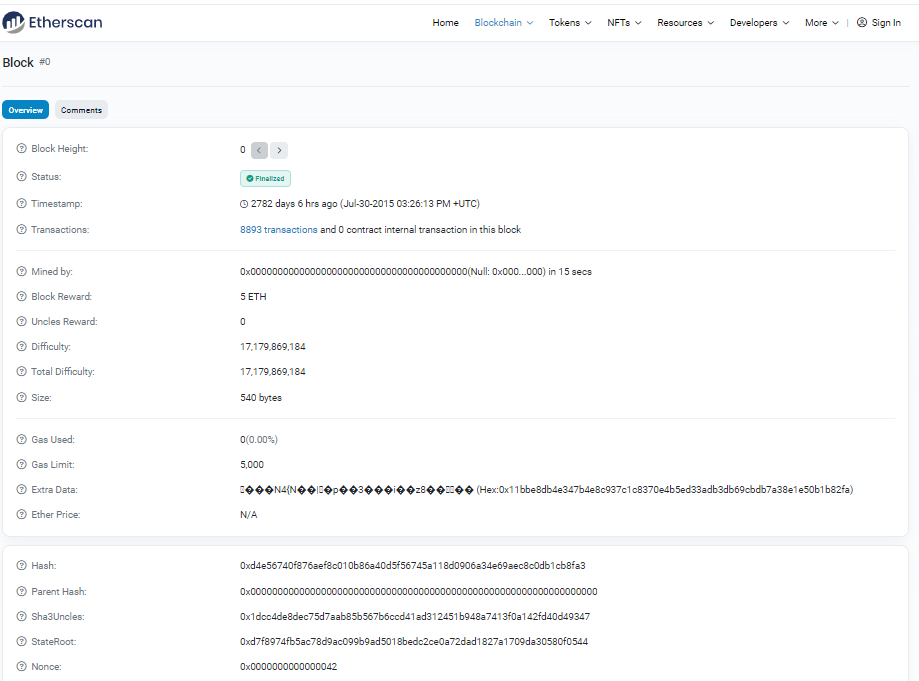The image size is (919, 681).
Task: Open the Tokens dropdown menu
Action: click(570, 23)
